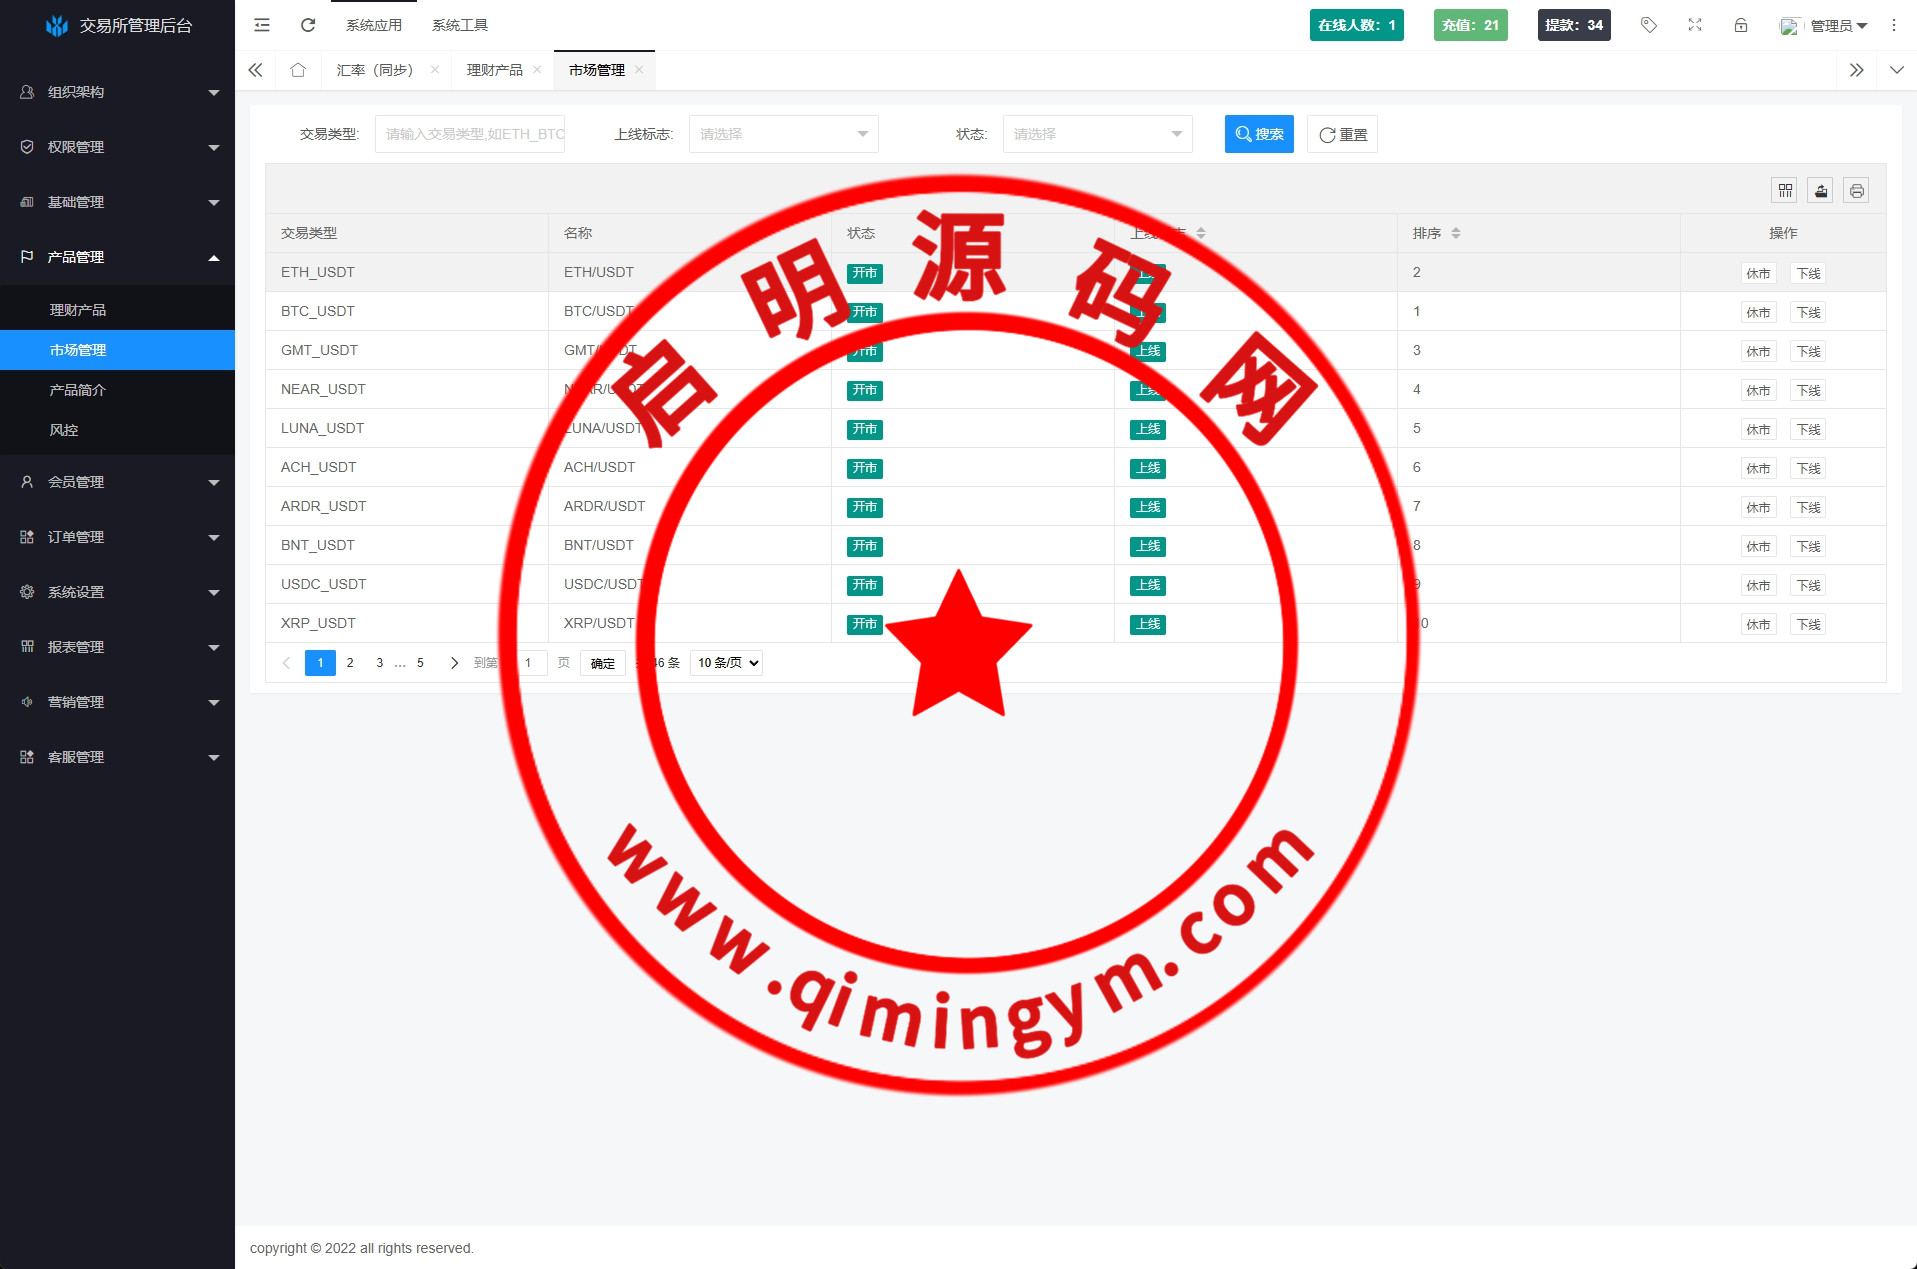Open the 状态 filter dropdown

coord(1097,134)
